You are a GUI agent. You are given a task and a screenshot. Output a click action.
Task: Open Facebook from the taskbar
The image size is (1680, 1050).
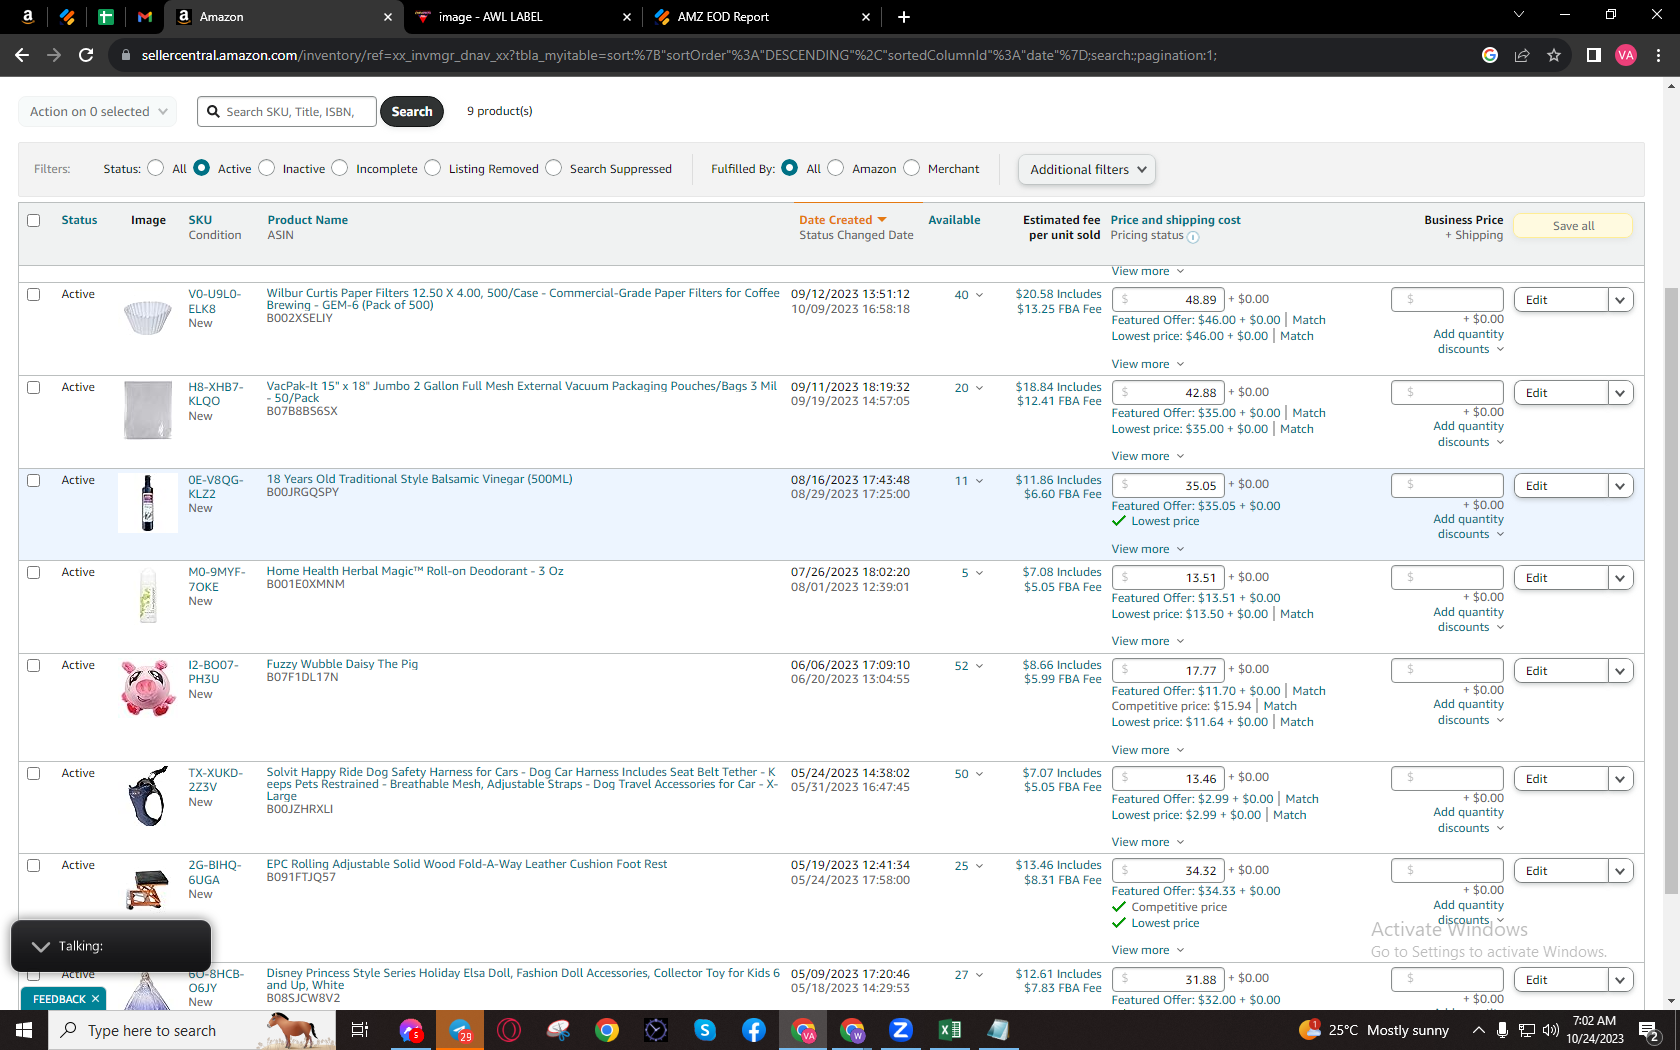click(x=754, y=1030)
